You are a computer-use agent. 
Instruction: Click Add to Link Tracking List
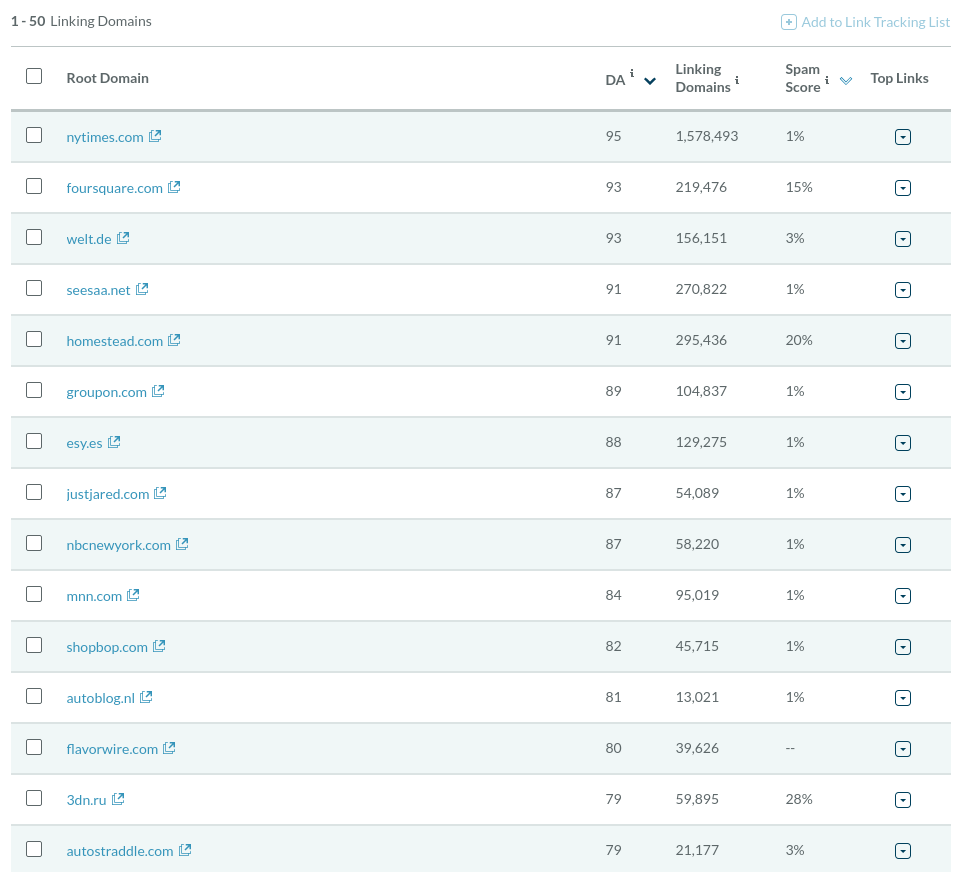866,22
